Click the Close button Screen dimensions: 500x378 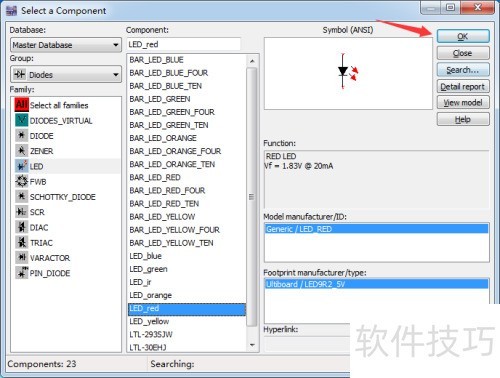(x=463, y=53)
